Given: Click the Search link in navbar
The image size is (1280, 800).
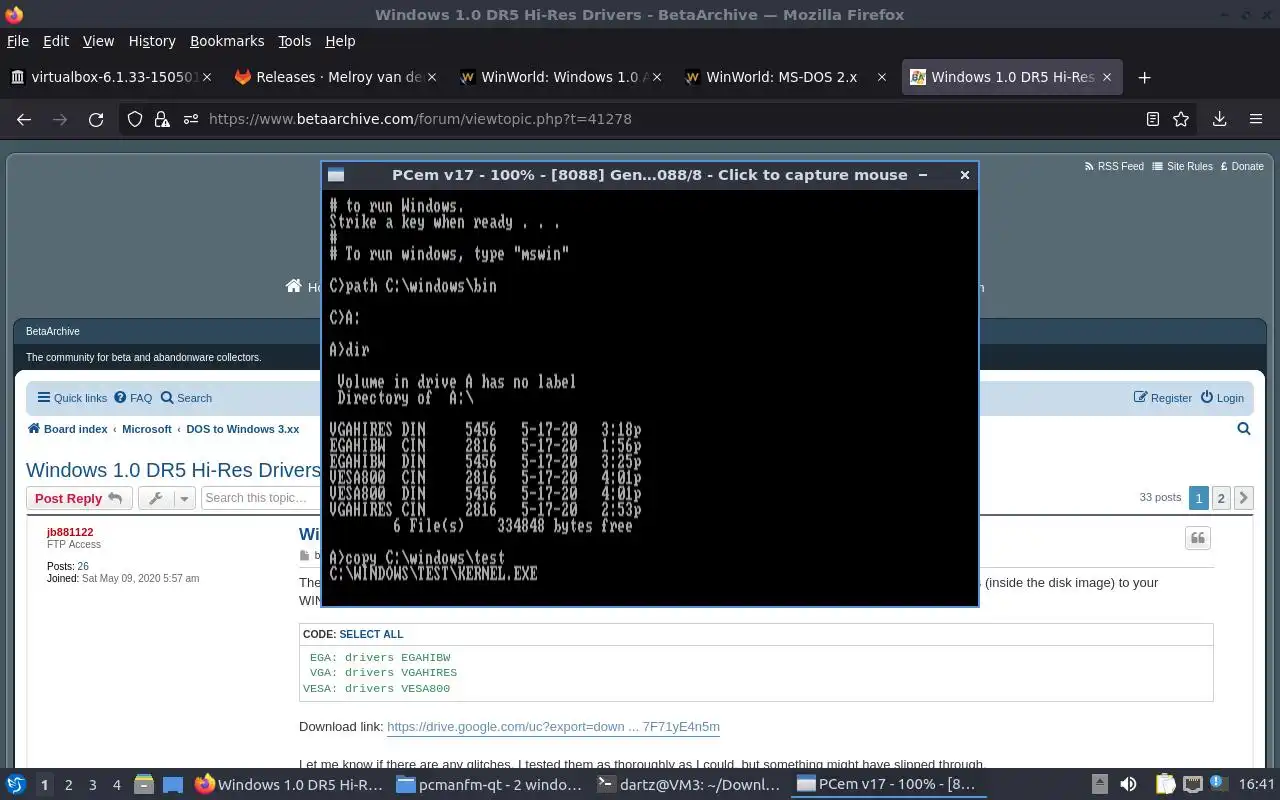Looking at the screenshot, I should pos(186,398).
